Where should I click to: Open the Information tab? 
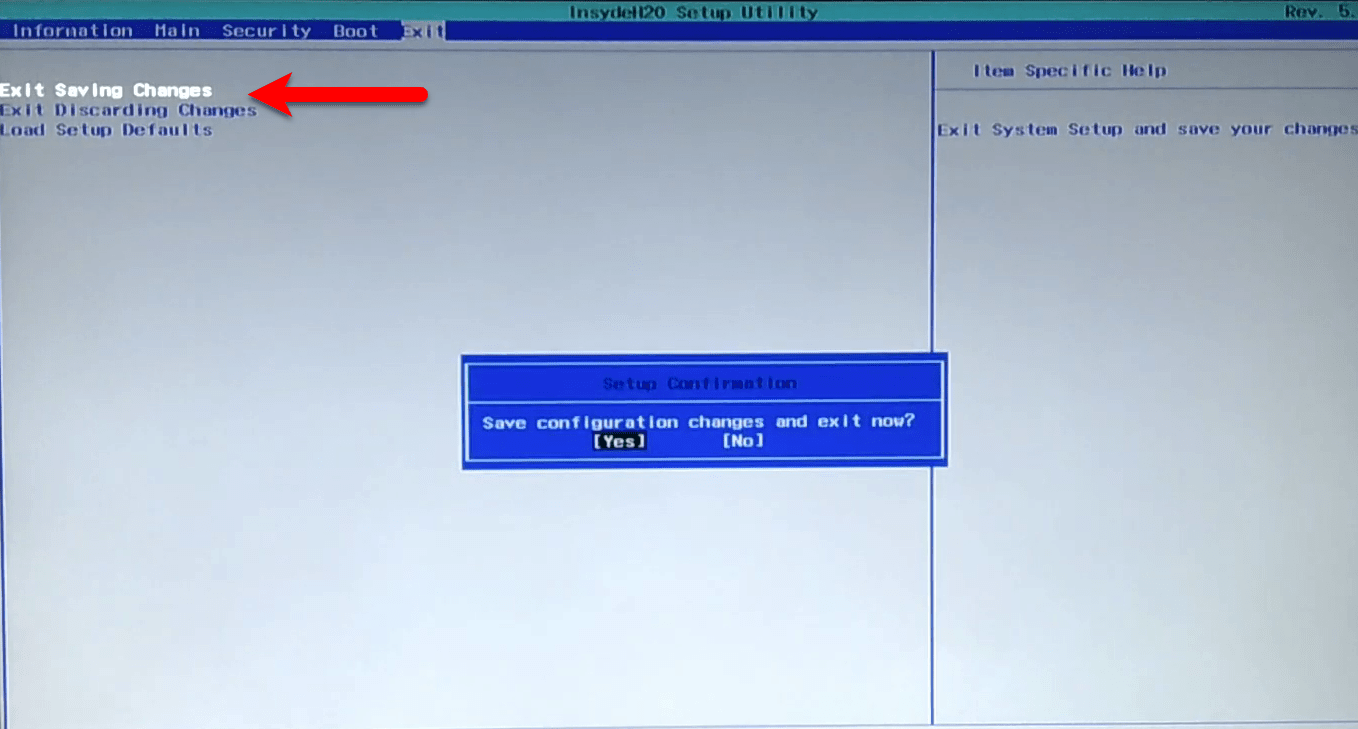[72, 31]
